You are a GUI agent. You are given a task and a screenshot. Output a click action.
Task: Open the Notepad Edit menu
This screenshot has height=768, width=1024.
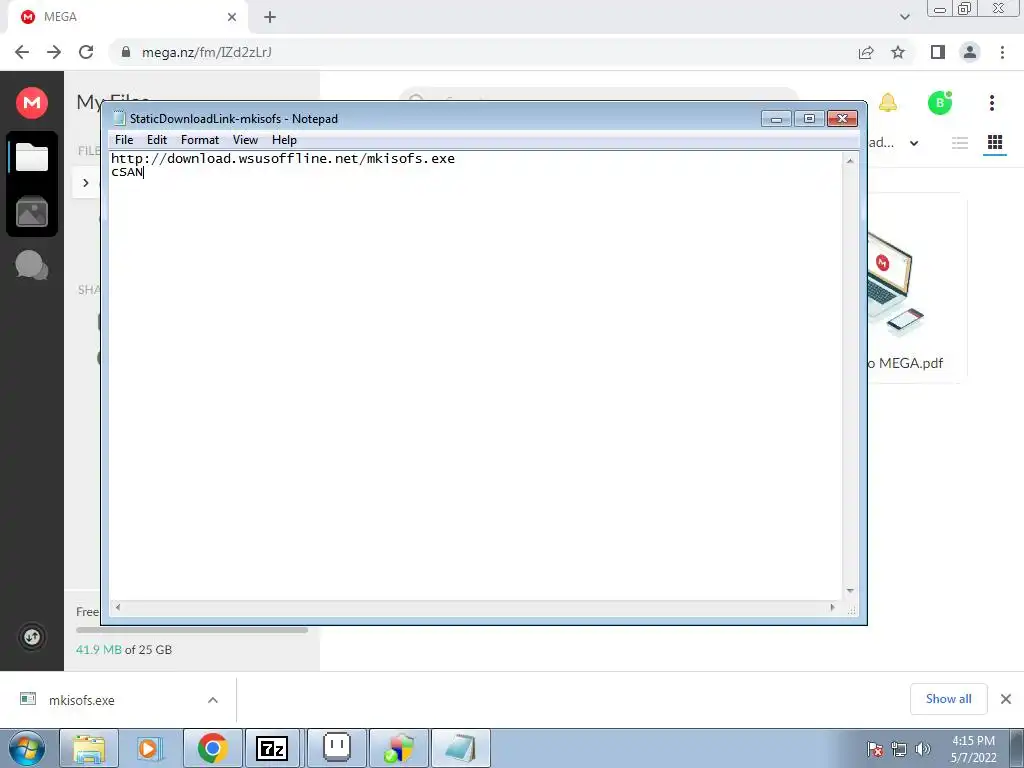pos(157,140)
